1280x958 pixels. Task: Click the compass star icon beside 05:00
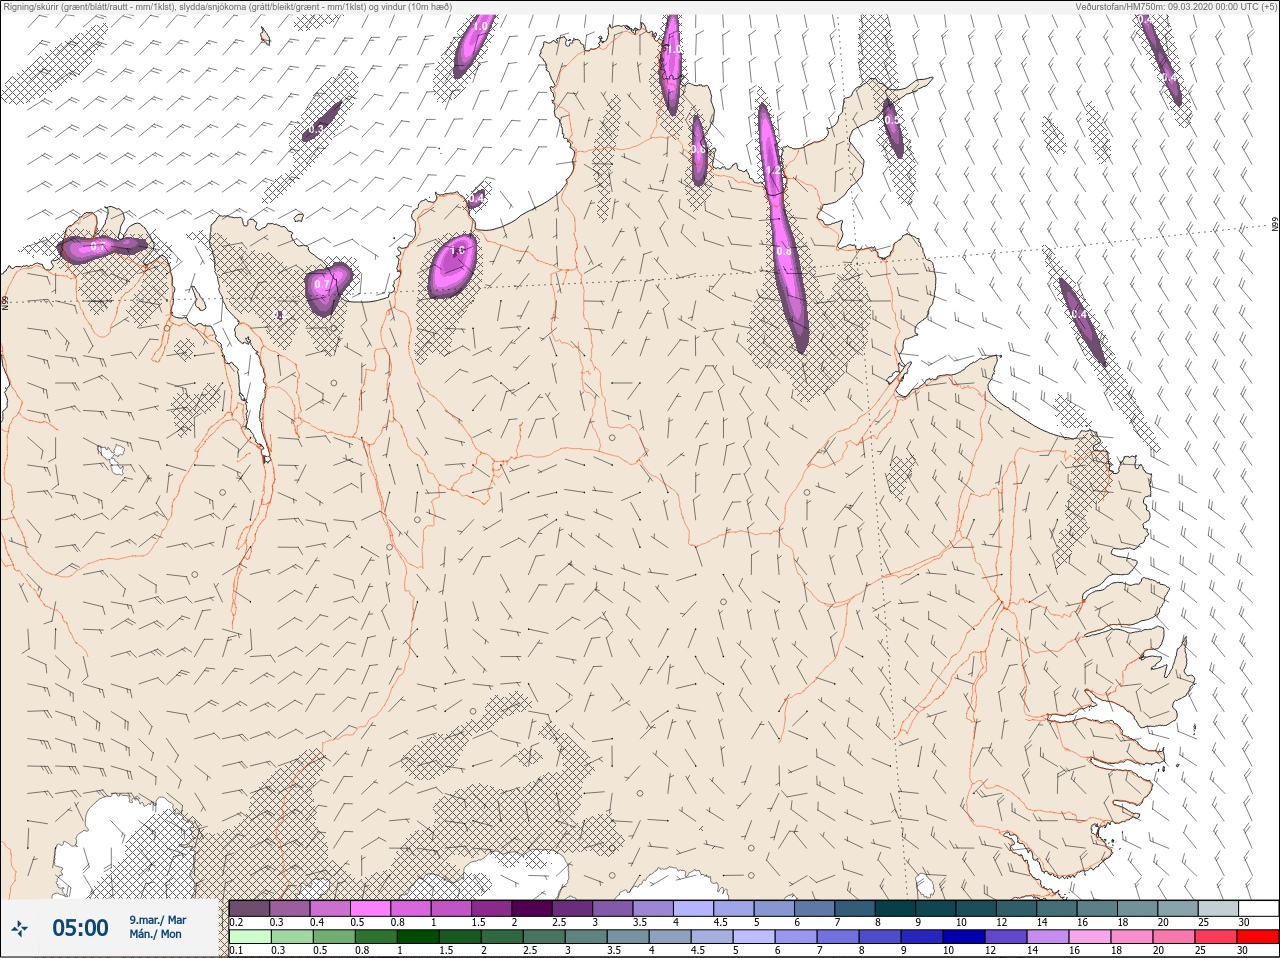(x=20, y=929)
